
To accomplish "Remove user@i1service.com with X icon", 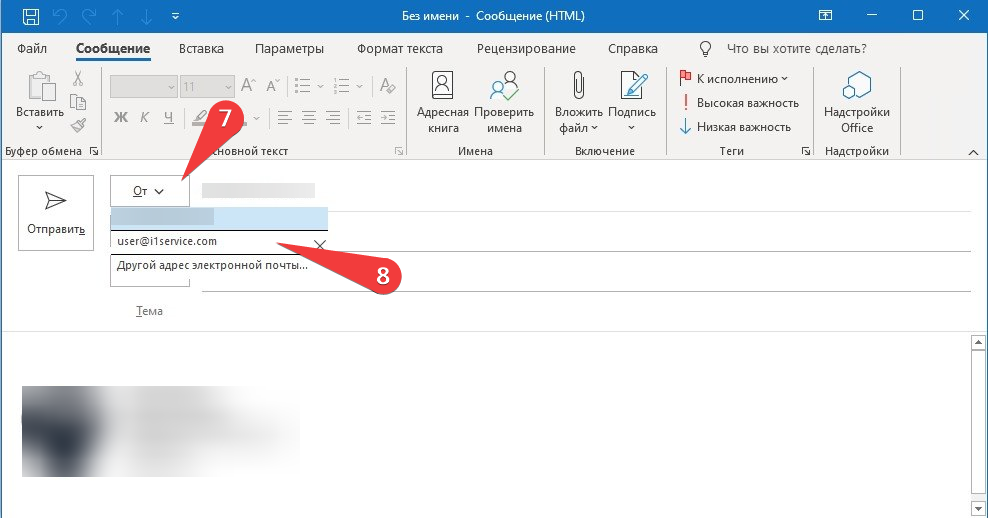I will pyautogui.click(x=320, y=245).
